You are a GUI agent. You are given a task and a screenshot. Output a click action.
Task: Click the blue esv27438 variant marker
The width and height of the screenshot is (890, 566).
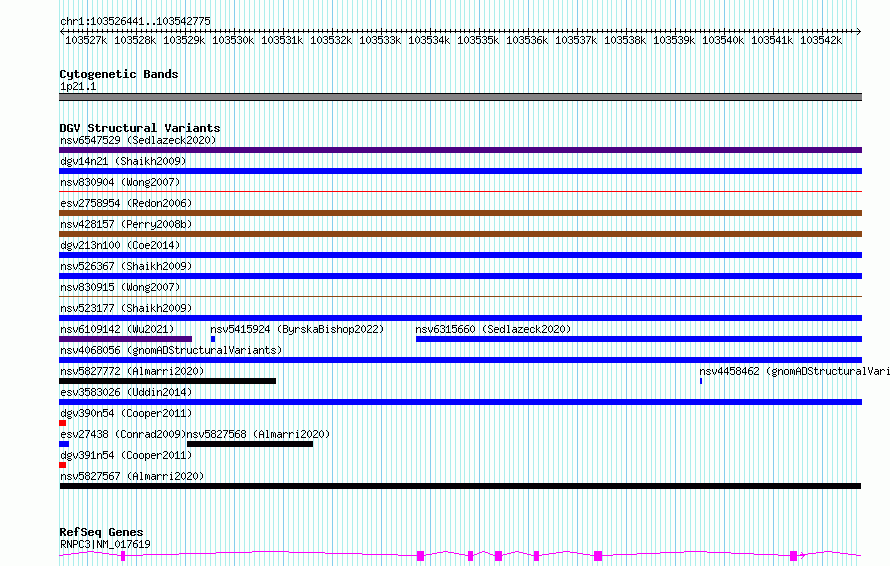click(x=64, y=444)
